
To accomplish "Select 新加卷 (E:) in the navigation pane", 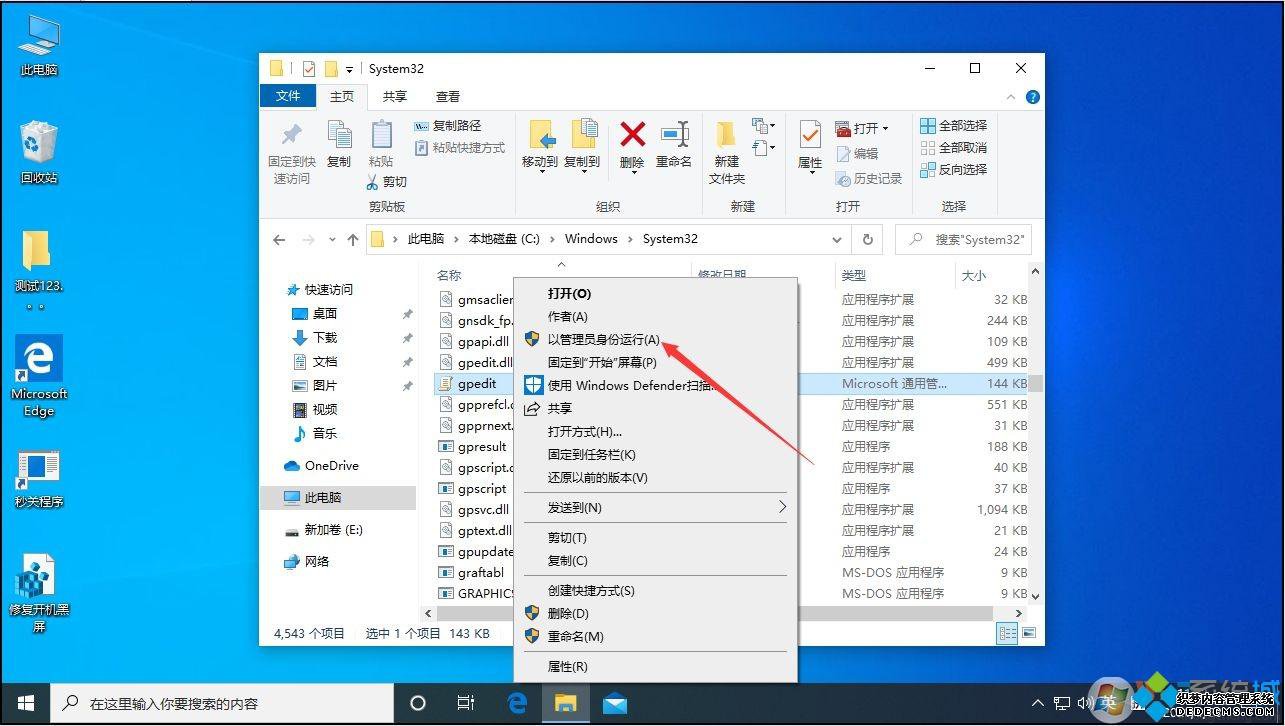I will point(333,530).
